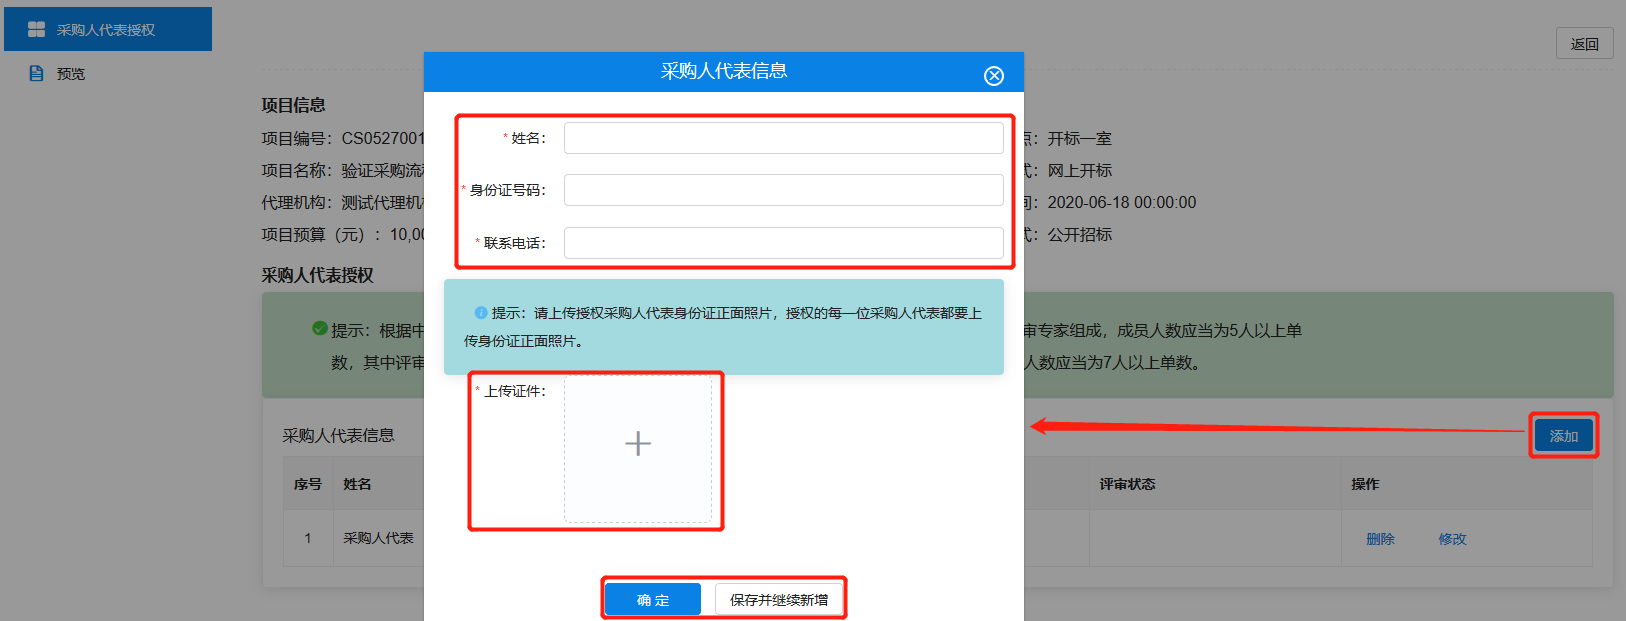The width and height of the screenshot is (1626, 621).
Task: Click the 操作 column header
Action: click(x=1365, y=484)
